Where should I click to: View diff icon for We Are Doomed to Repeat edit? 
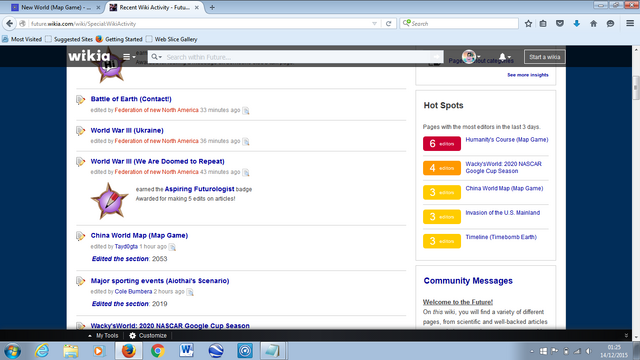(246, 173)
